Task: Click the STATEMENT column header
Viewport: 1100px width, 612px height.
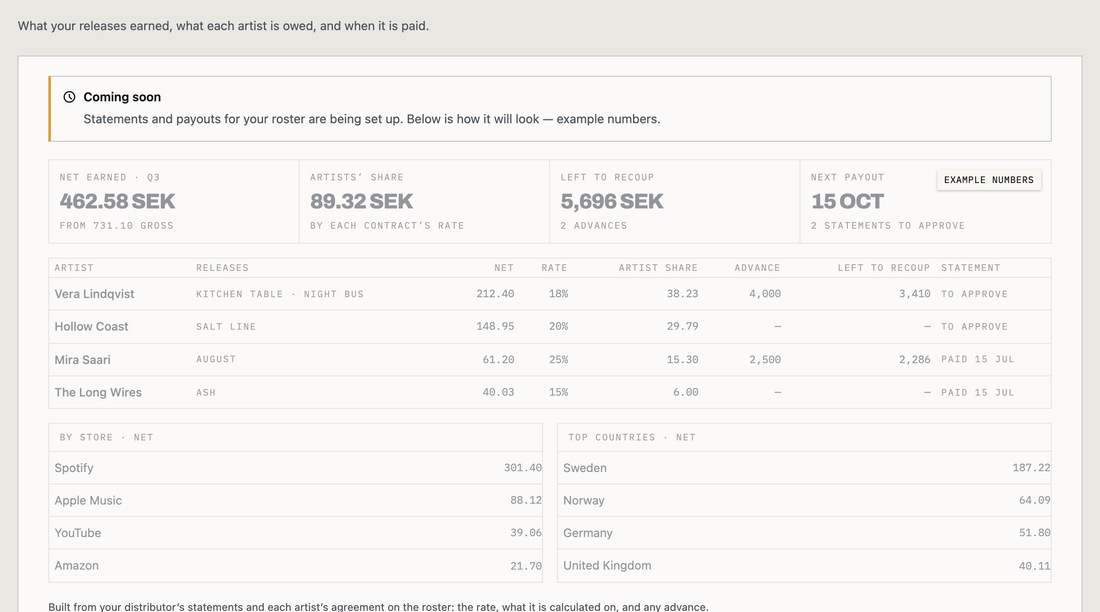Action: pyautogui.click(x=971, y=267)
